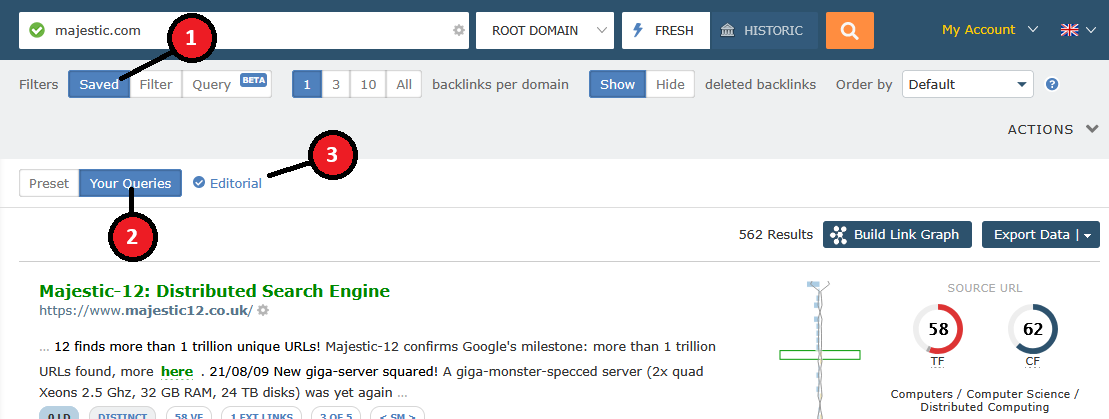
Task: Click the gear icon beside majestic12.co.uk URL
Action: (263, 311)
